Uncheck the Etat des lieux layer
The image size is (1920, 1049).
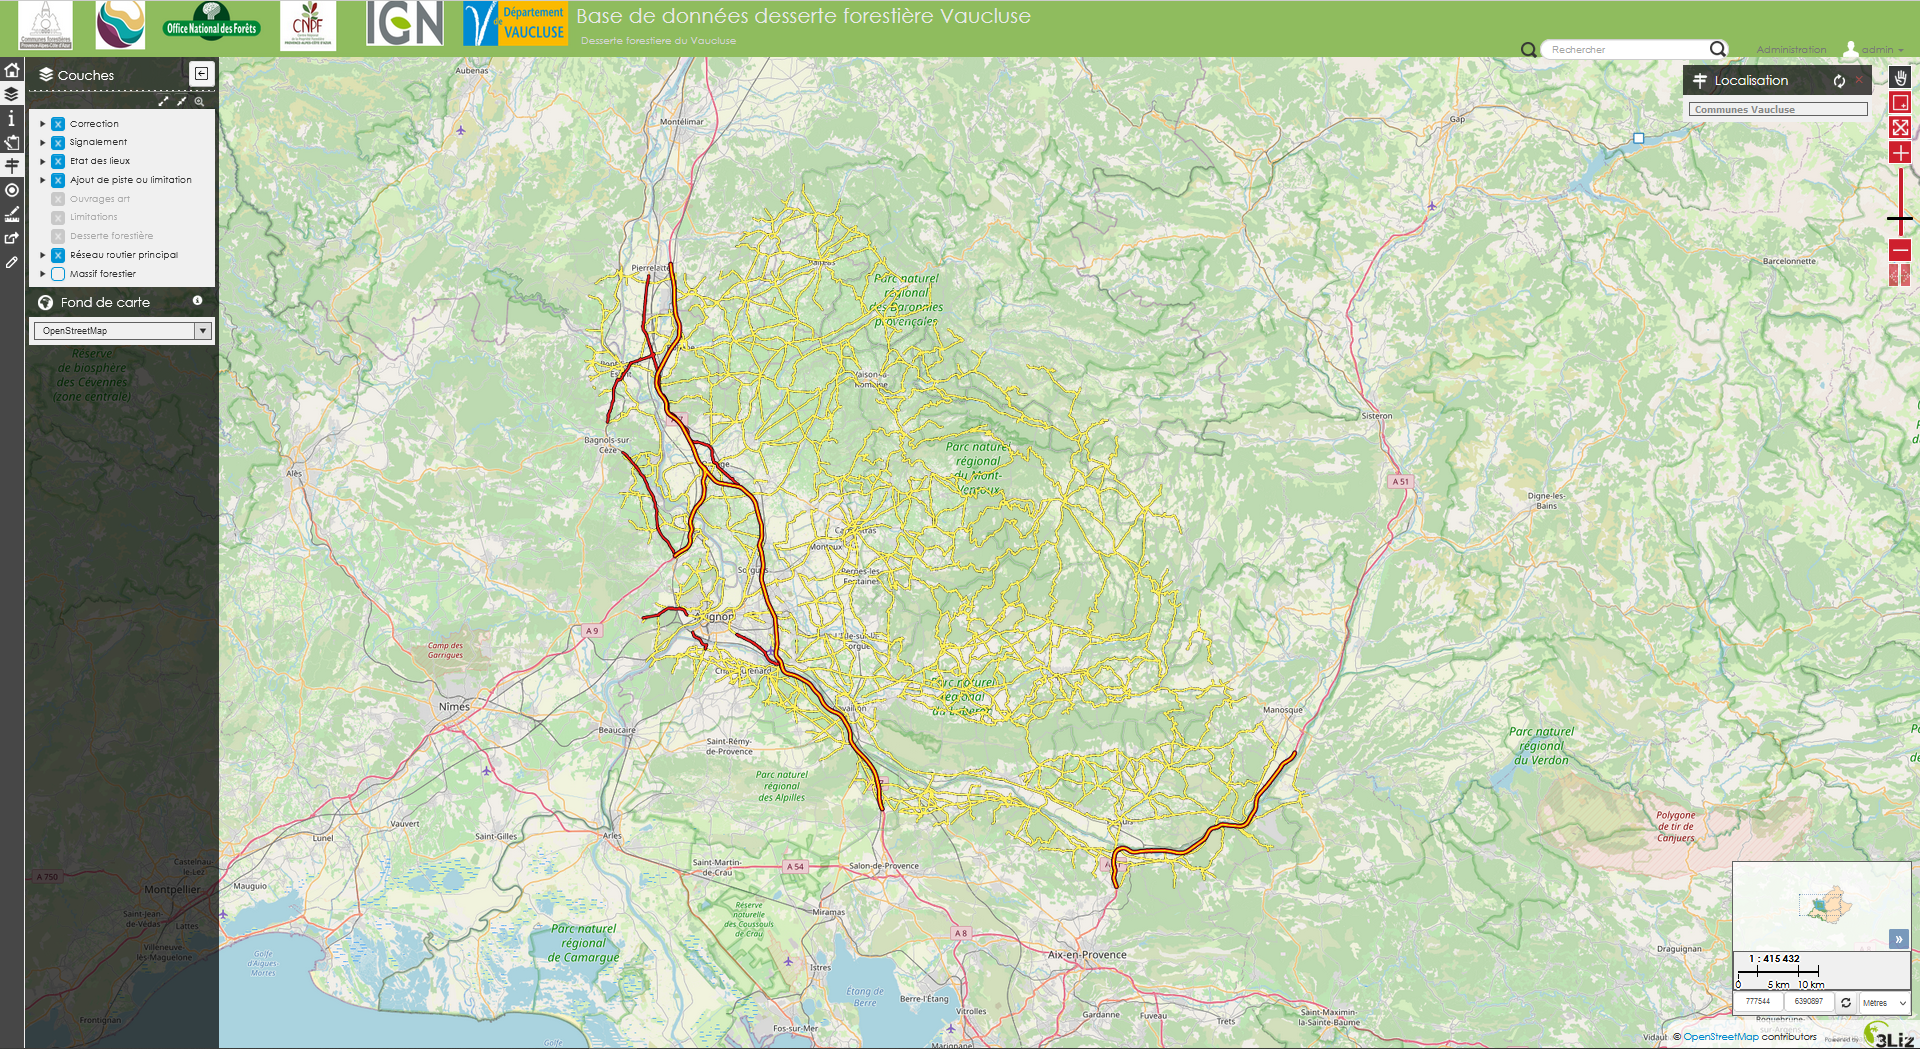(58, 161)
